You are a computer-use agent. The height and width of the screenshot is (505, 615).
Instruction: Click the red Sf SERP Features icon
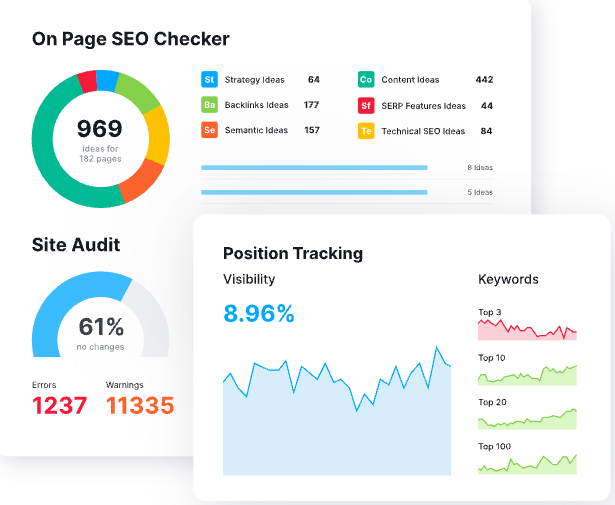coord(366,105)
